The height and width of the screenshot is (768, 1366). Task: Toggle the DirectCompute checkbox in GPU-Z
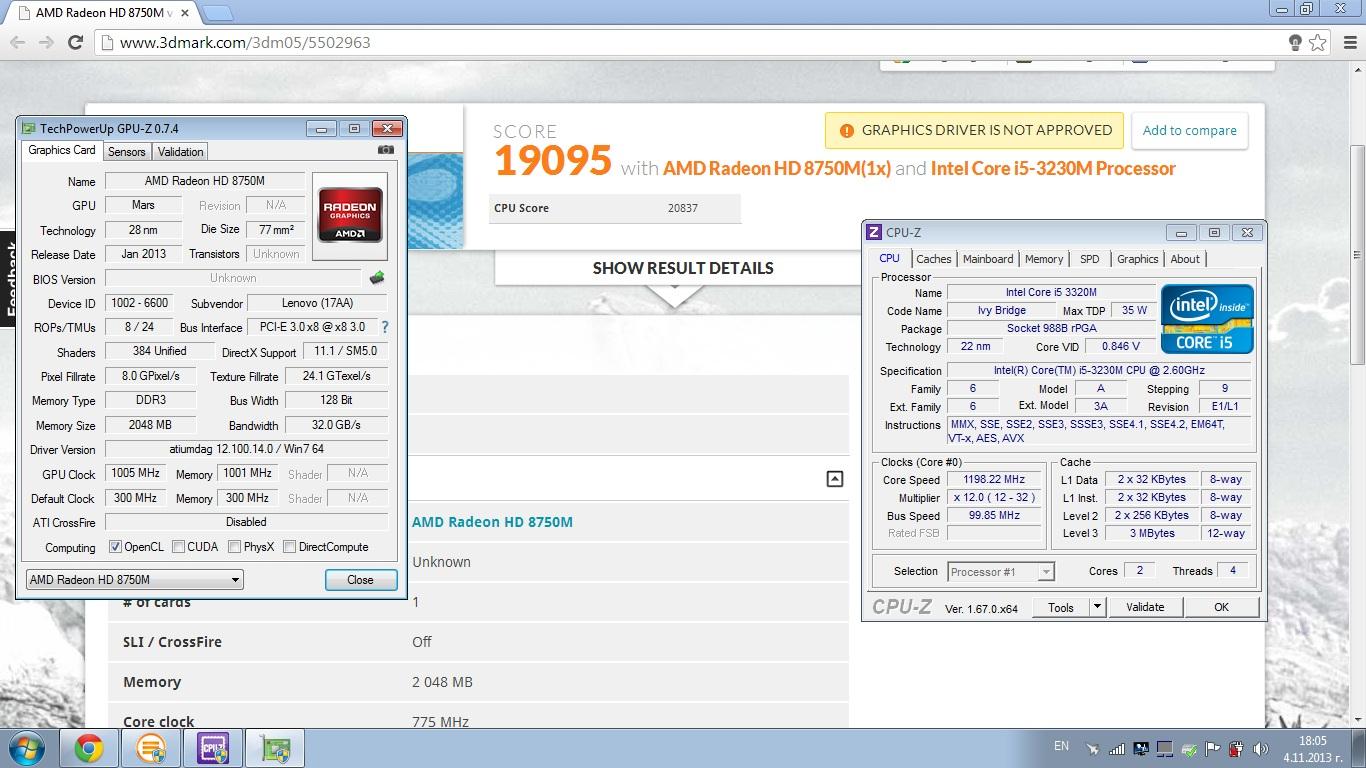click(289, 547)
